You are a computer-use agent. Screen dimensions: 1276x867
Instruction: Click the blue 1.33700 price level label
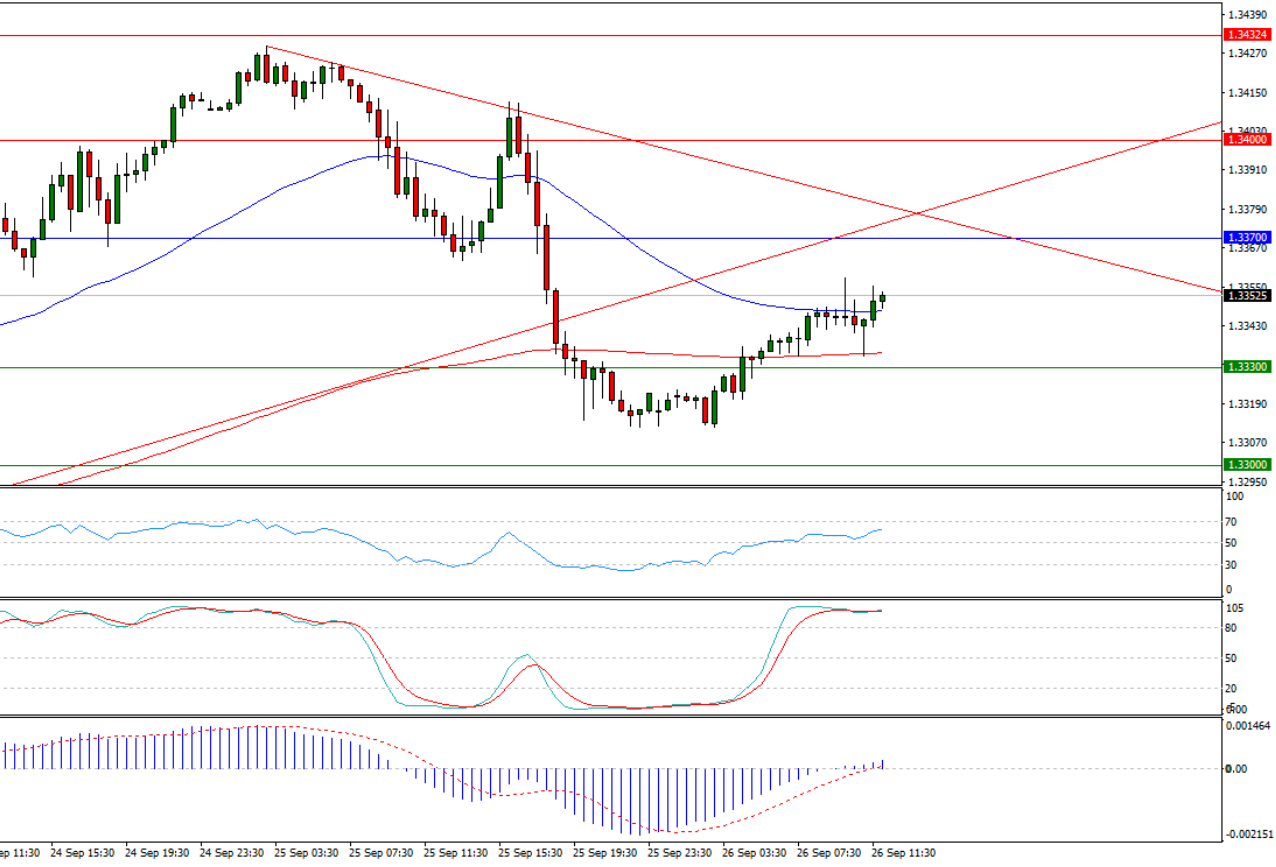click(1247, 238)
